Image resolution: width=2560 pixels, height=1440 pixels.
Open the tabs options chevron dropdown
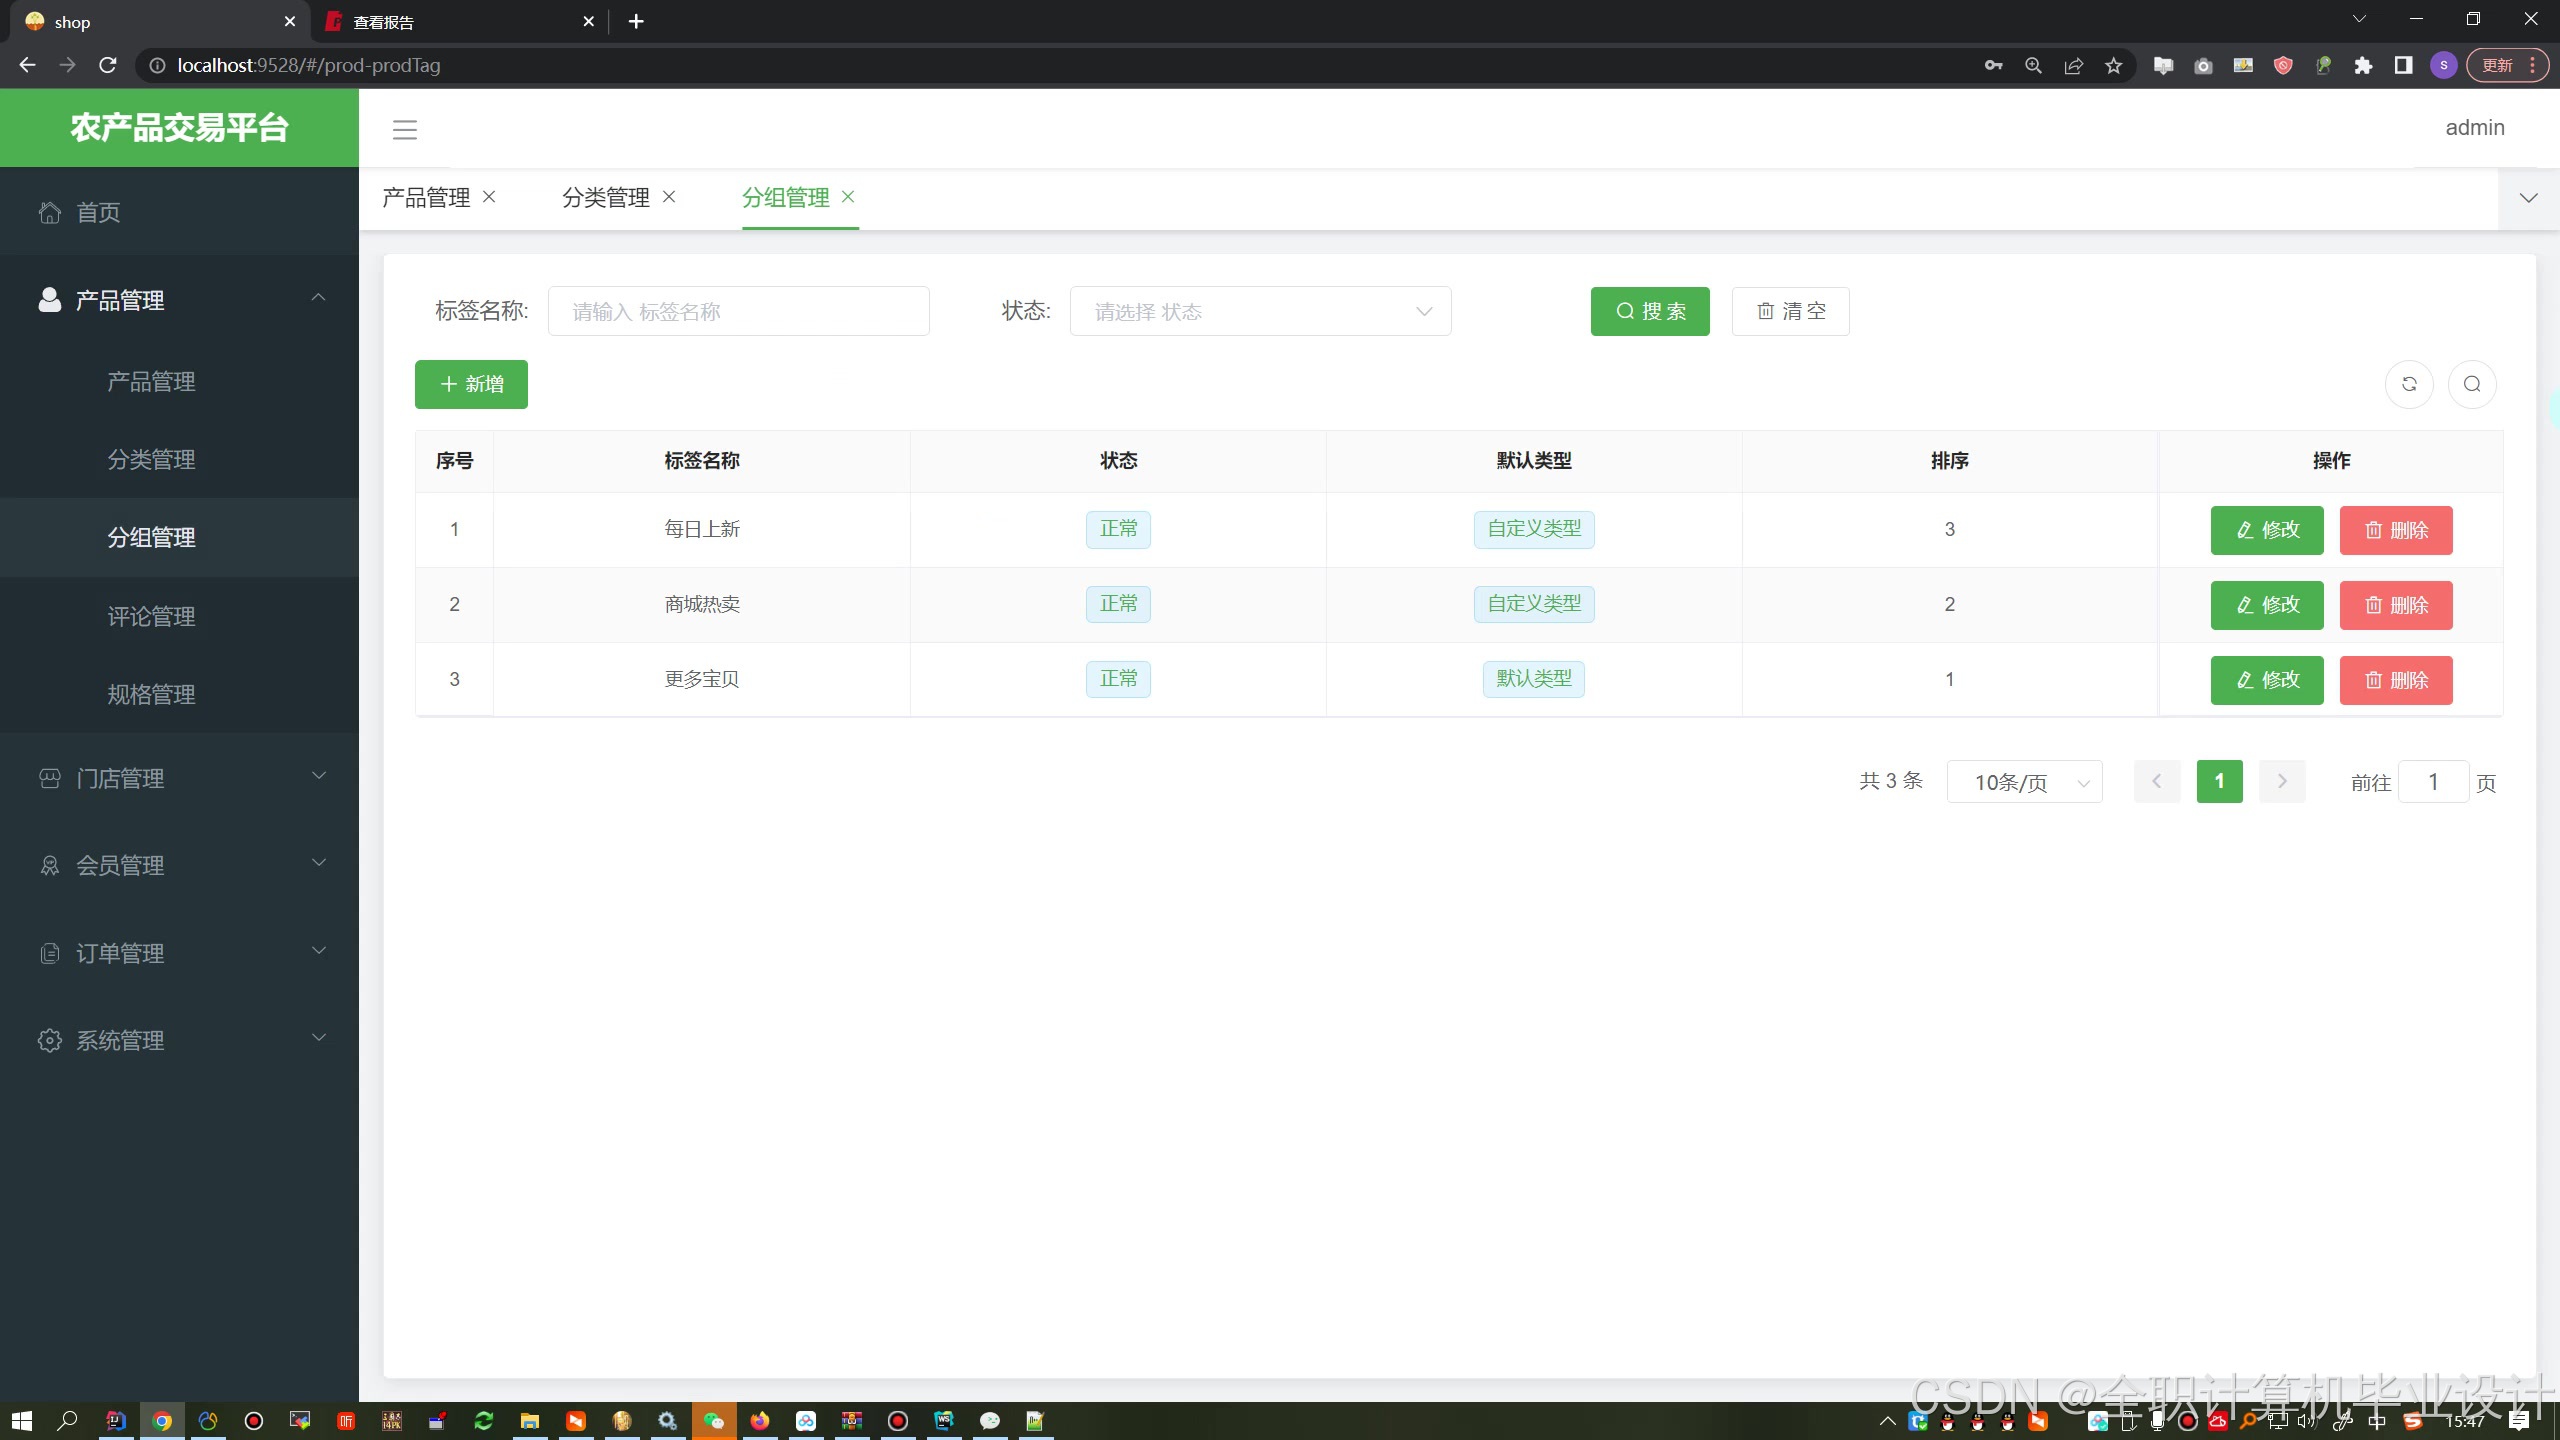click(2528, 198)
